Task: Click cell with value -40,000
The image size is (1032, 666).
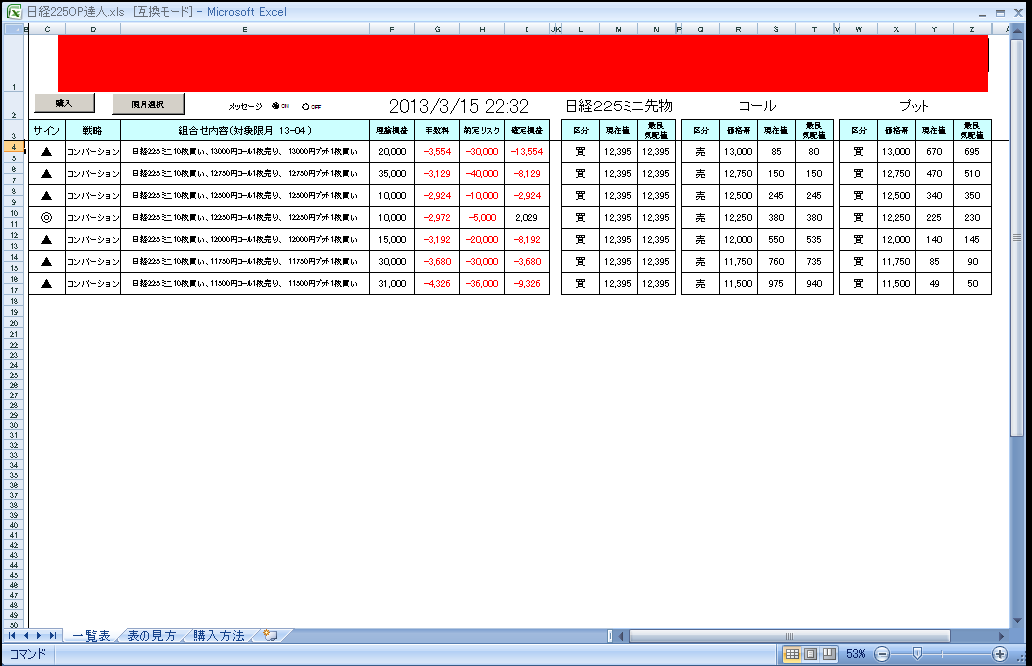Action: [x=482, y=174]
